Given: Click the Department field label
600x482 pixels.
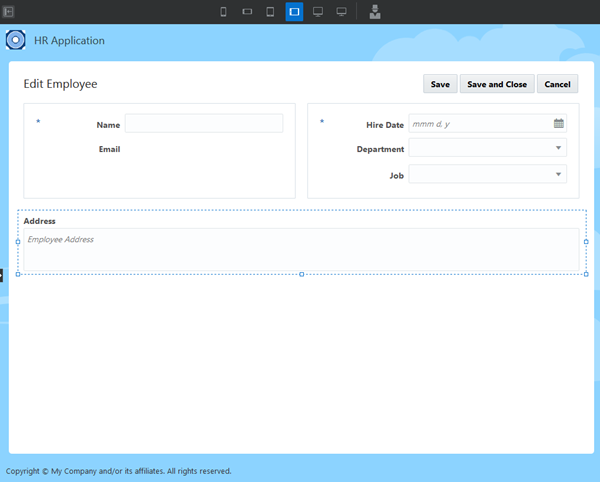Looking at the screenshot, I should [380, 149].
